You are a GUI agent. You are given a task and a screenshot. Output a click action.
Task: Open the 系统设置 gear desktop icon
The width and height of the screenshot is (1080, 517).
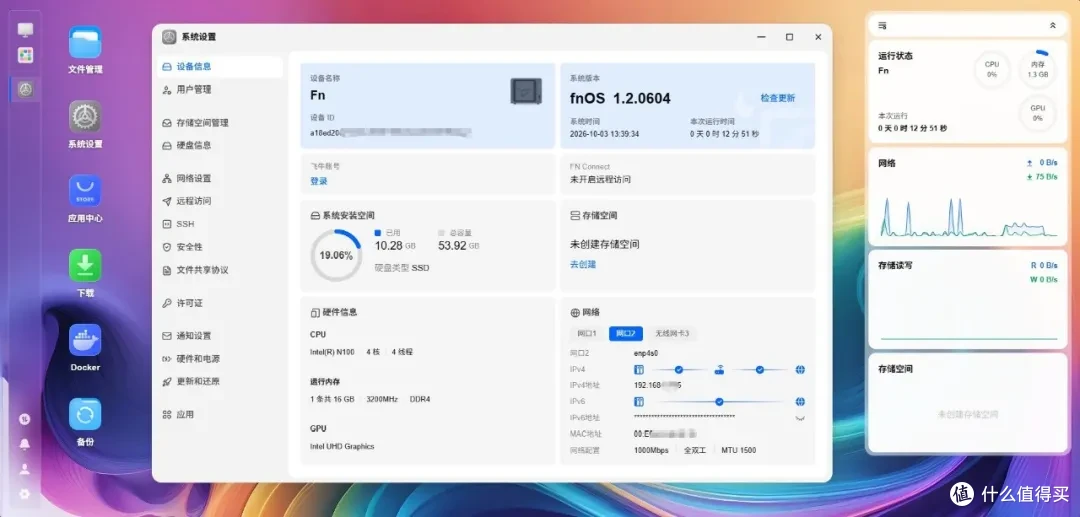pyautogui.click(x=85, y=116)
